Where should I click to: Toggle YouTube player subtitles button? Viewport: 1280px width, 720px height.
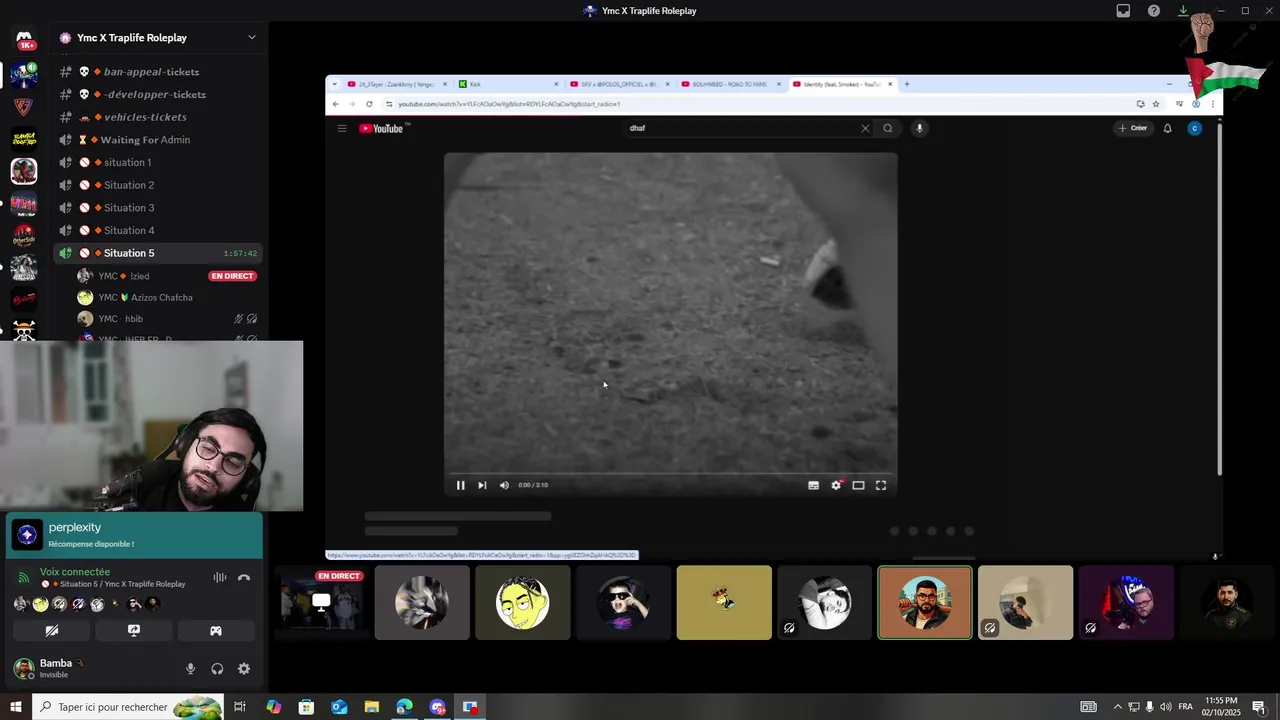(813, 485)
